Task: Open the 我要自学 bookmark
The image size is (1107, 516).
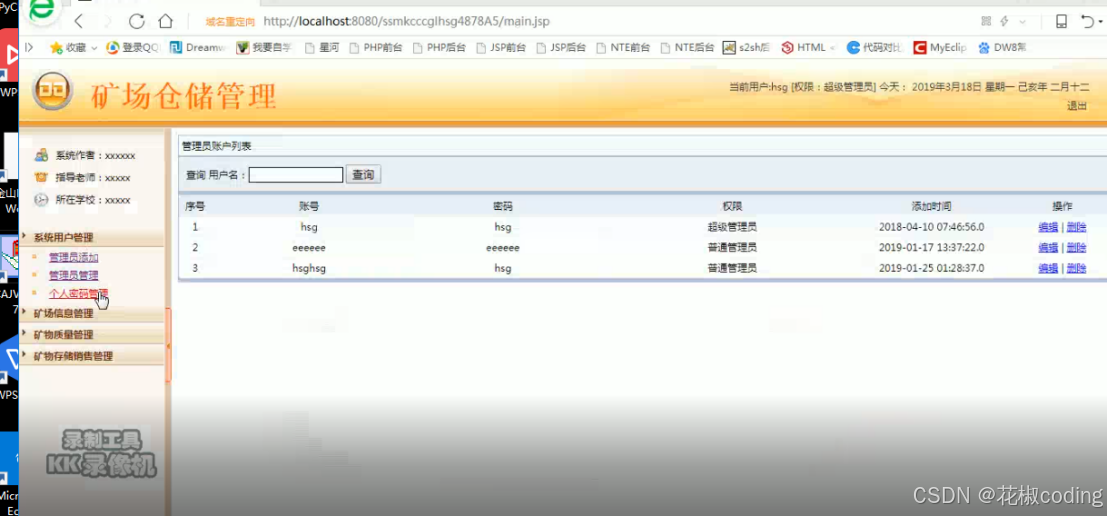Action: (264, 48)
